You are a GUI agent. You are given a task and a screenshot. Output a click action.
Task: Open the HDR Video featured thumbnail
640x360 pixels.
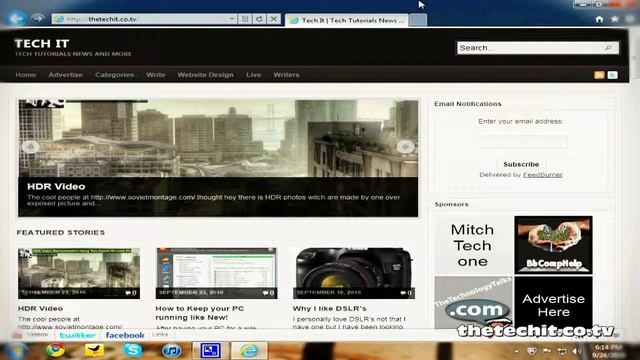point(79,273)
